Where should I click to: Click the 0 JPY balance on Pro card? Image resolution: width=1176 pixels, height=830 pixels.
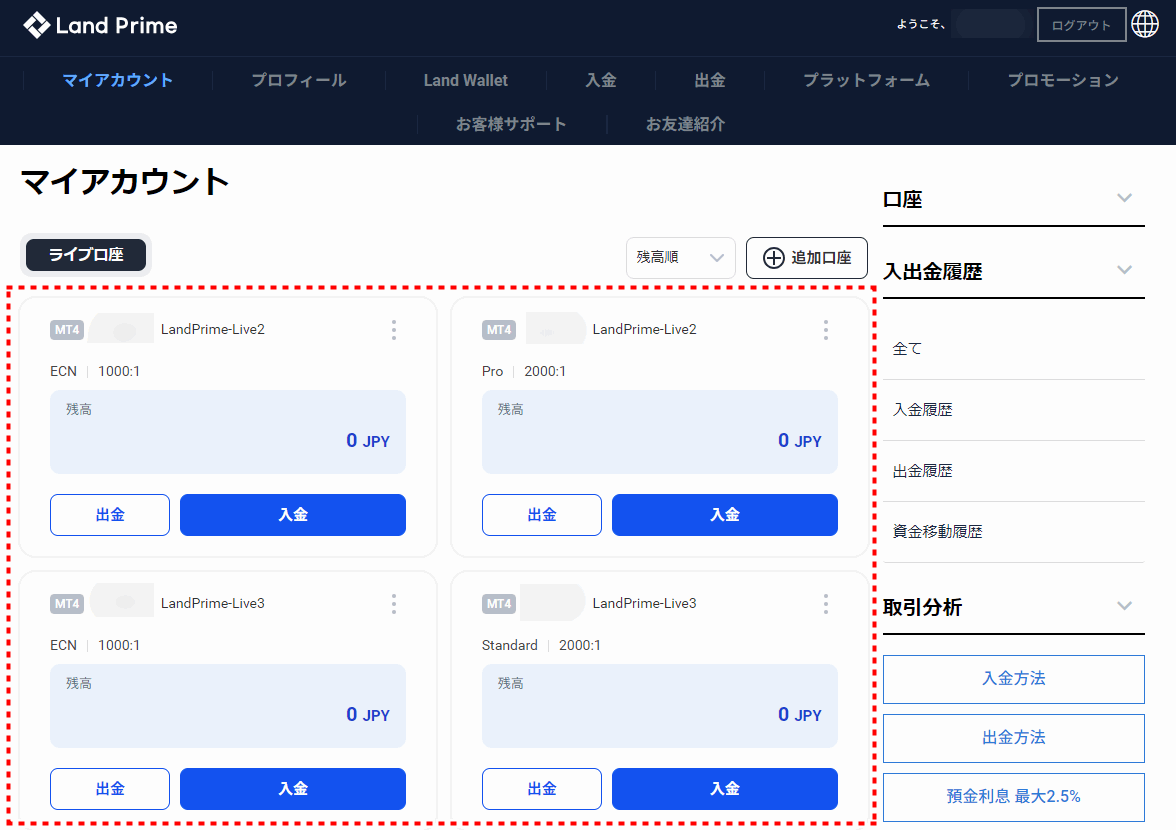tap(800, 441)
